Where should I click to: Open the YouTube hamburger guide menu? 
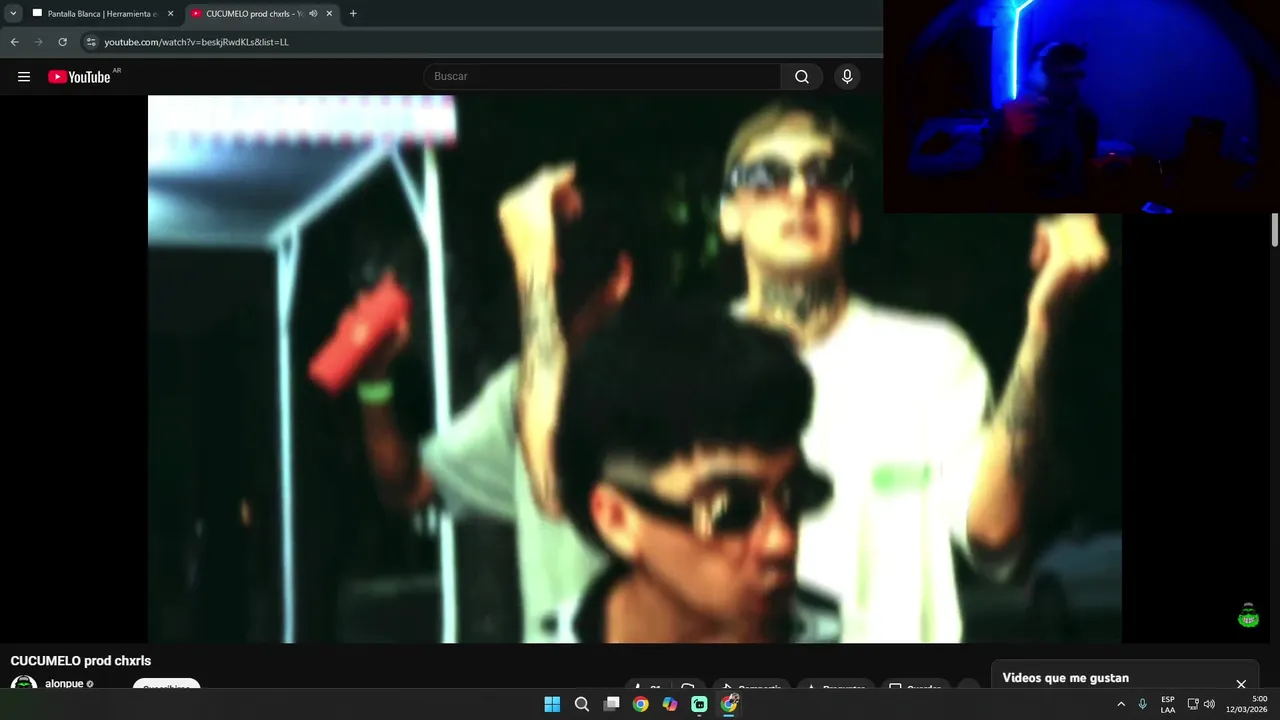click(x=24, y=77)
